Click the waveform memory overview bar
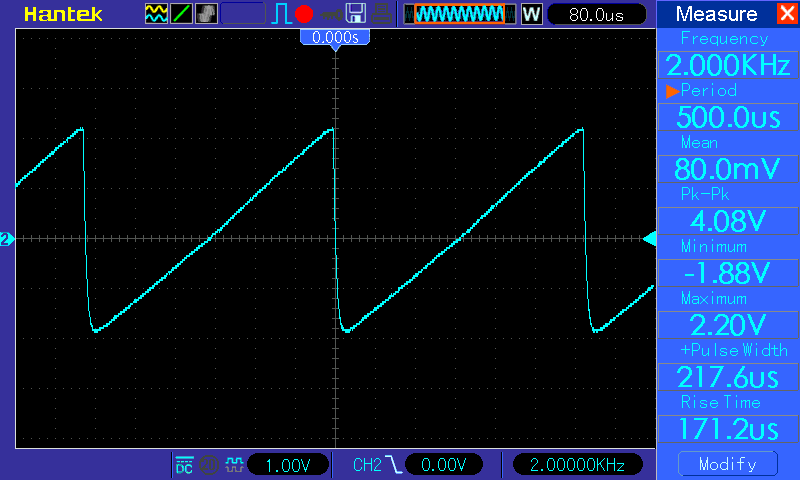This screenshot has width=800, height=480. click(460, 14)
